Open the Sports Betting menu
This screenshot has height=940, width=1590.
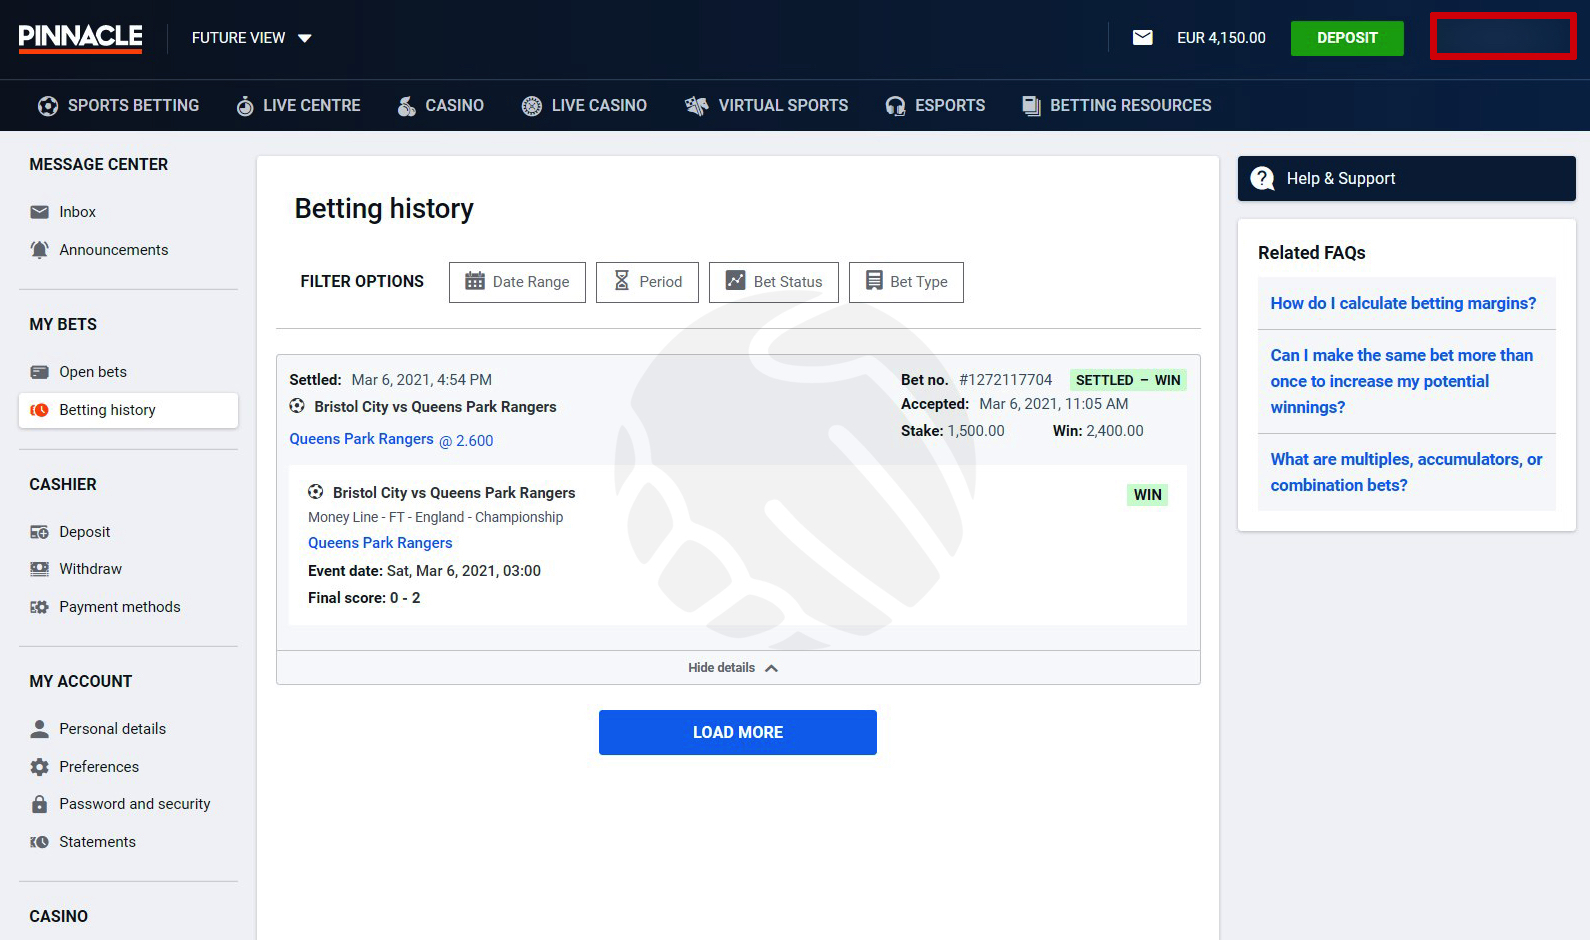[118, 105]
